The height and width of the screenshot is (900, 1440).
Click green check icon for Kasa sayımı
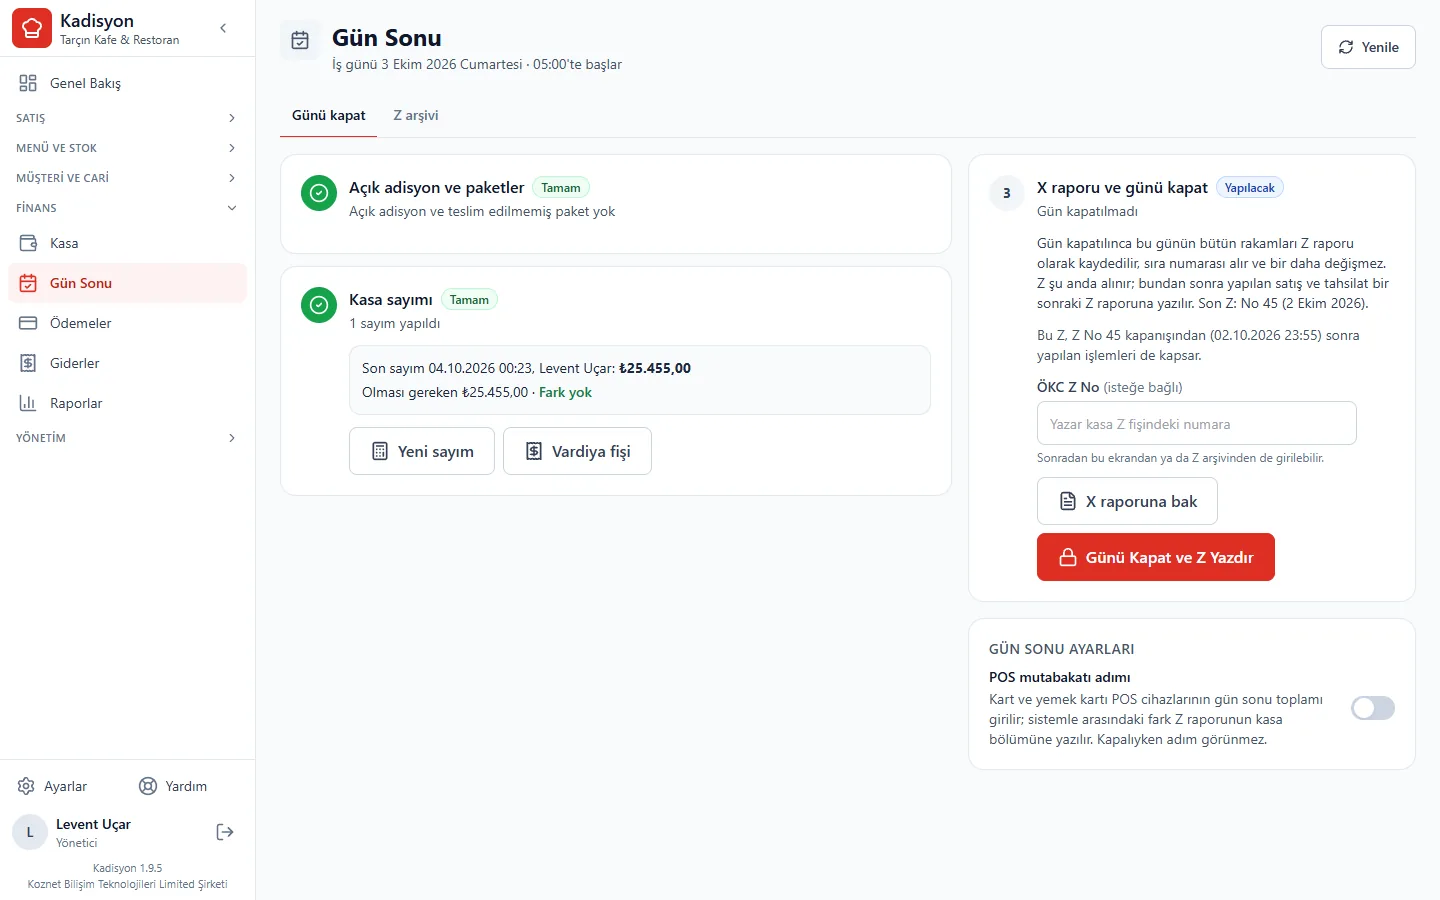[x=319, y=305]
